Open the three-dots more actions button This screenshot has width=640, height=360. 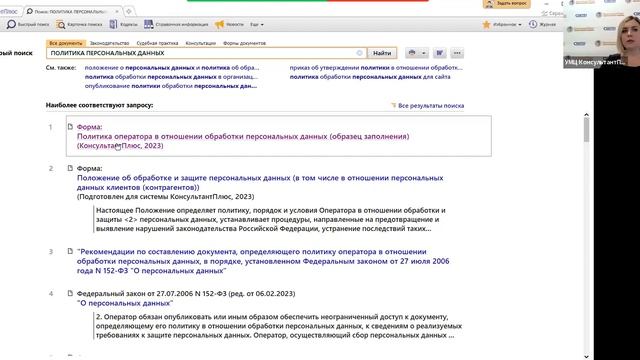coord(457,53)
